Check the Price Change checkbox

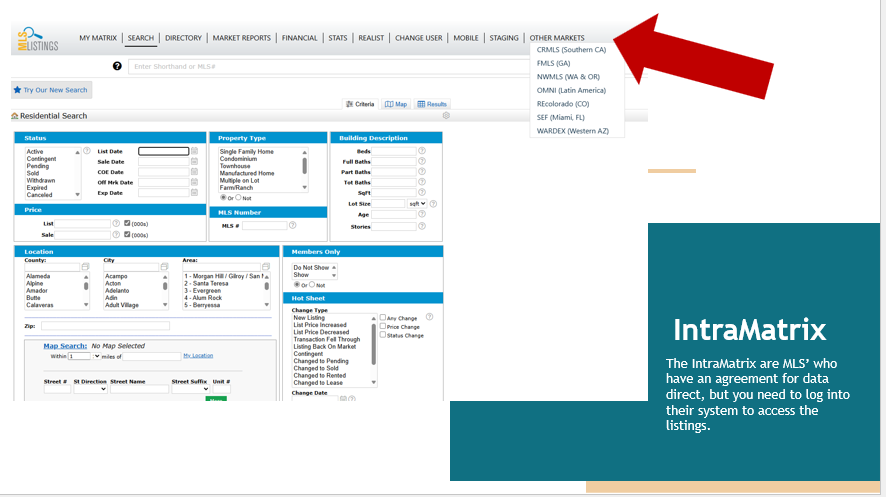(383, 326)
